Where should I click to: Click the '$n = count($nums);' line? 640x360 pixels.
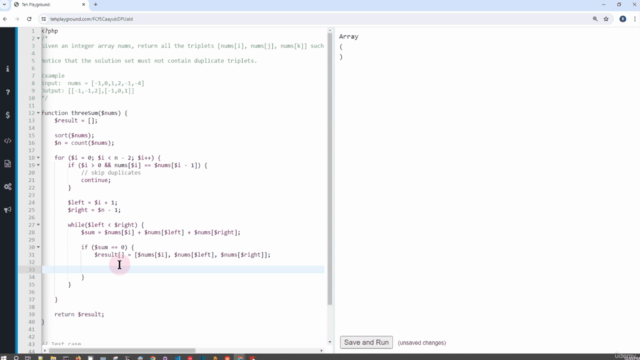[x=84, y=143]
